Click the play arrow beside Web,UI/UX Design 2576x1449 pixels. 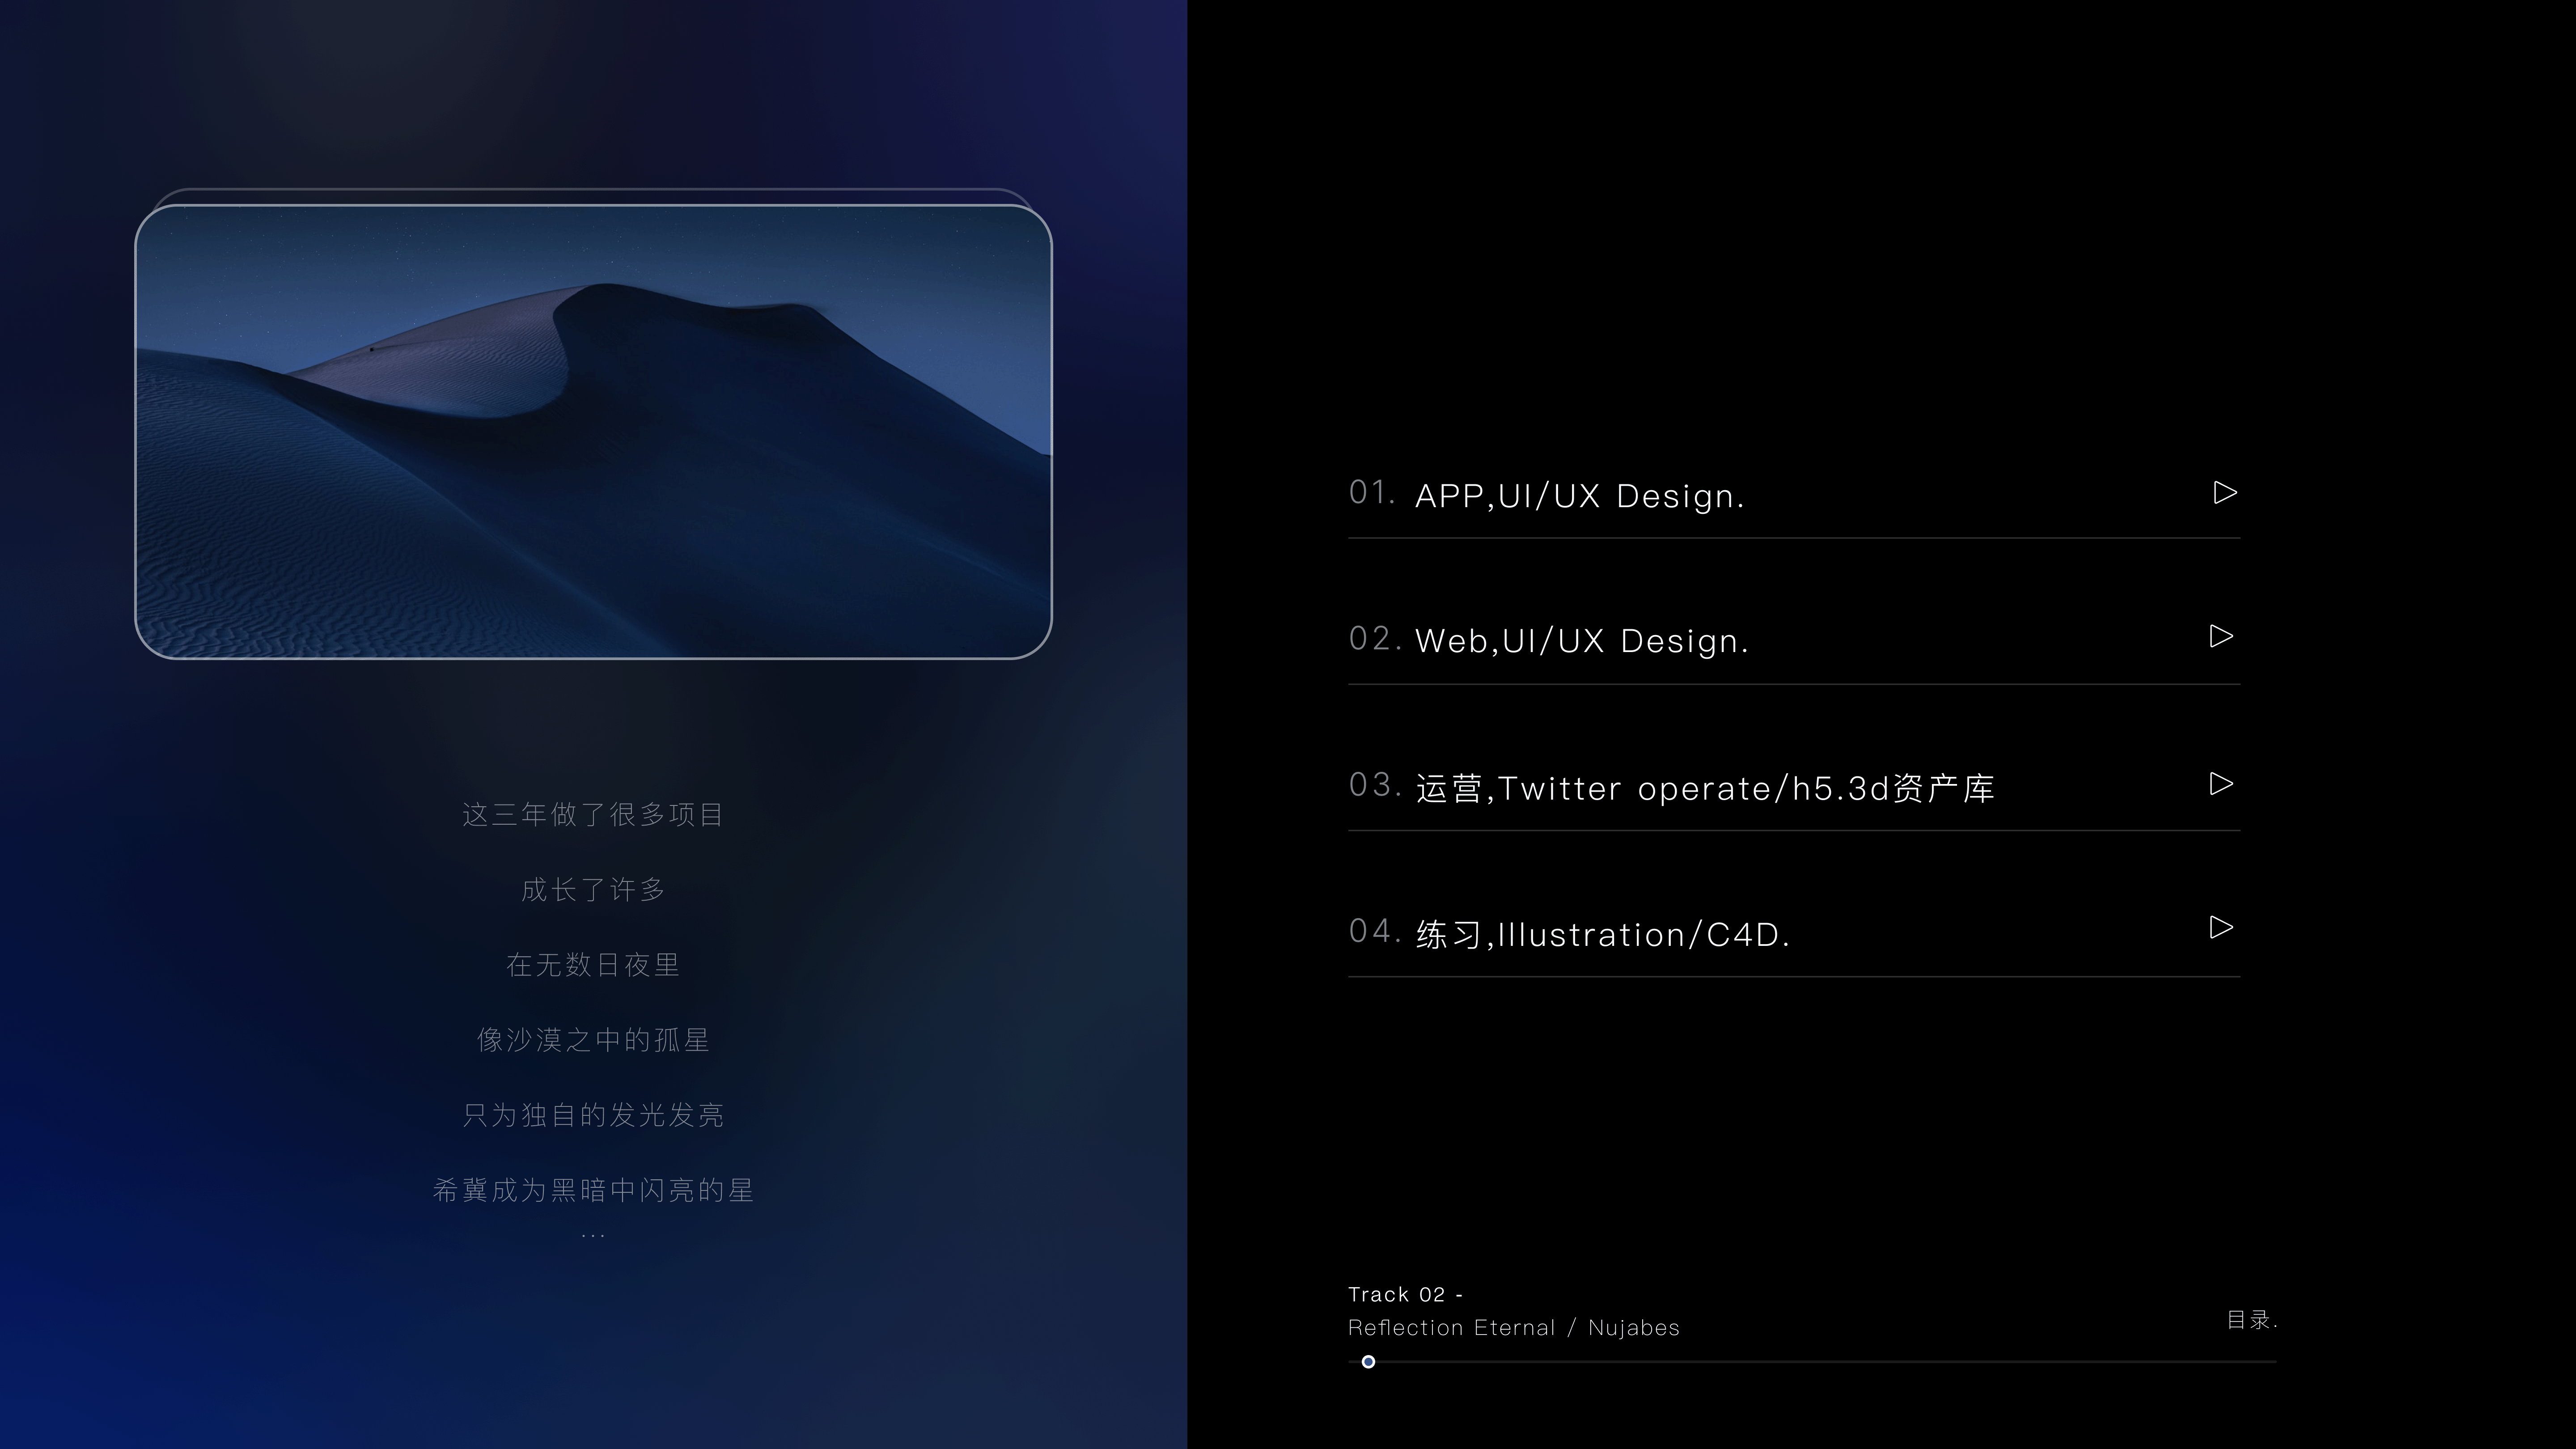2221,636
